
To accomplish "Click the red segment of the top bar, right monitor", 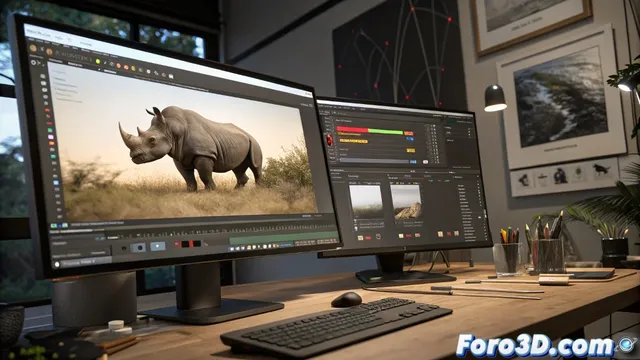I will pyautogui.click(x=352, y=130).
